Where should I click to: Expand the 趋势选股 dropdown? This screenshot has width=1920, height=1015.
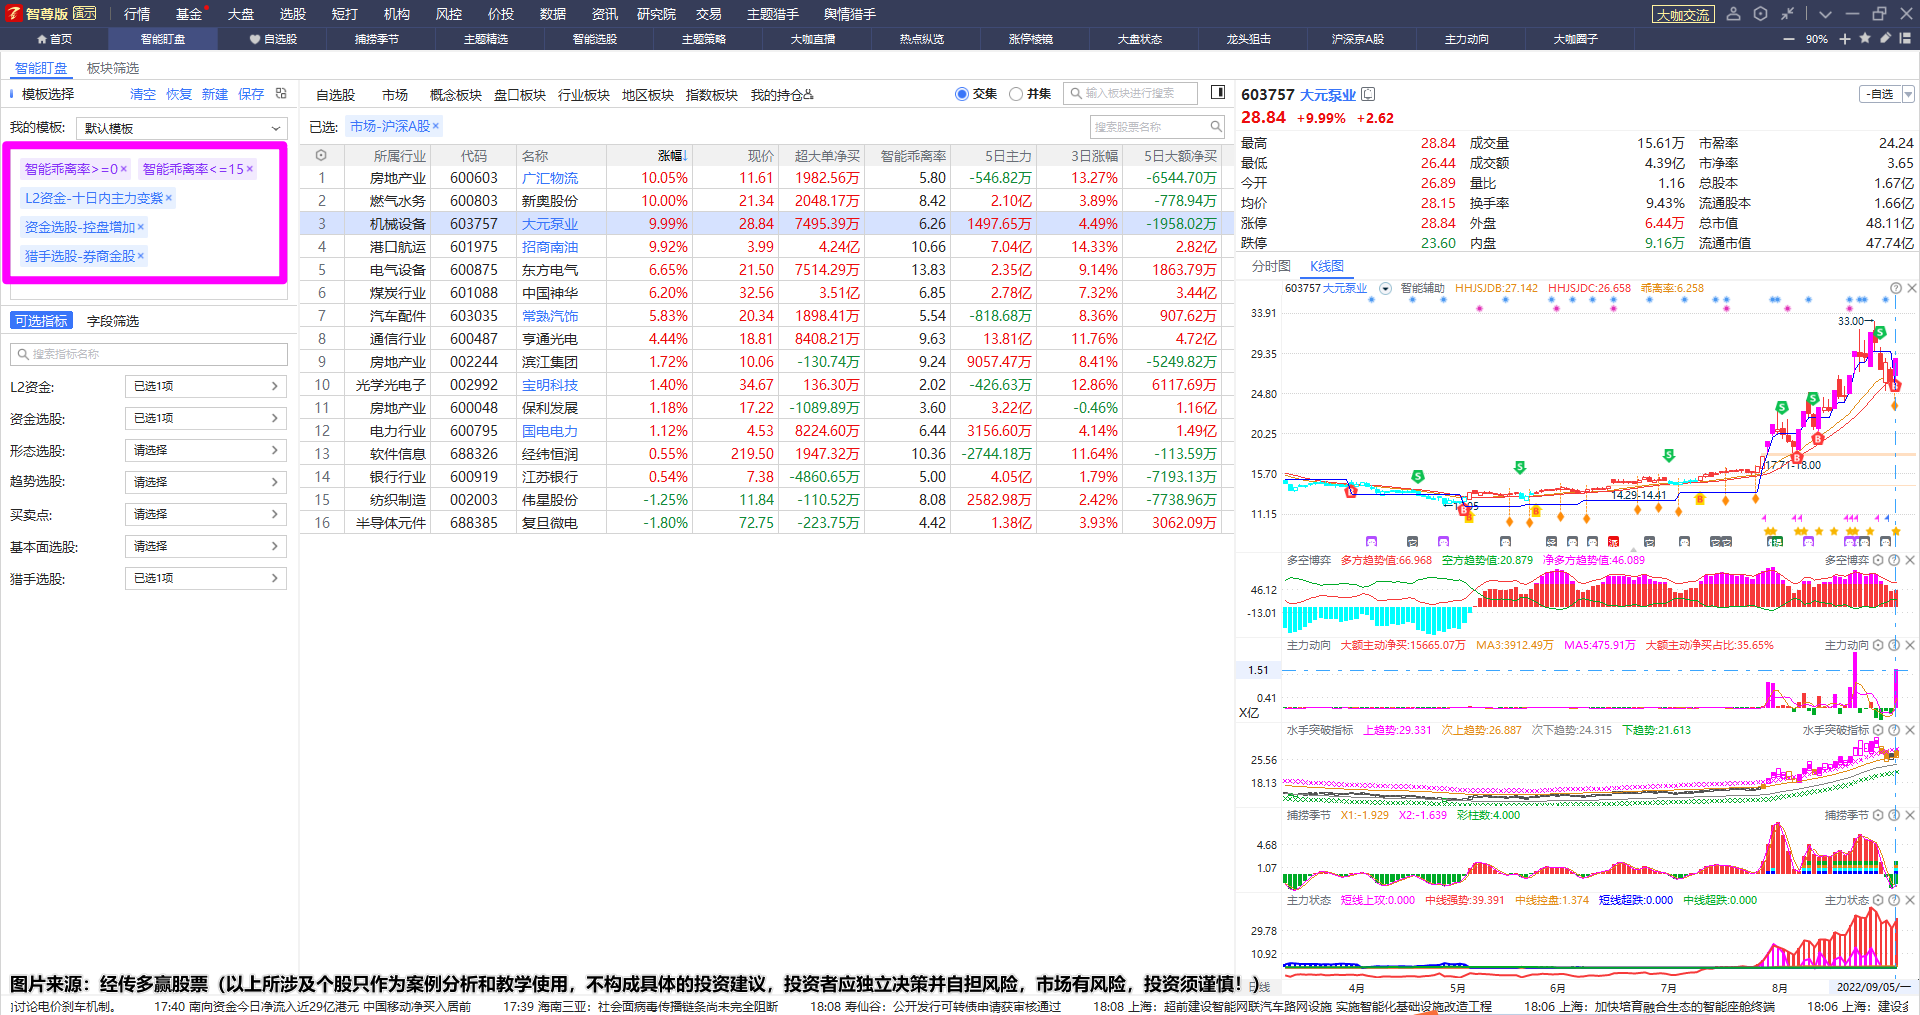click(206, 482)
